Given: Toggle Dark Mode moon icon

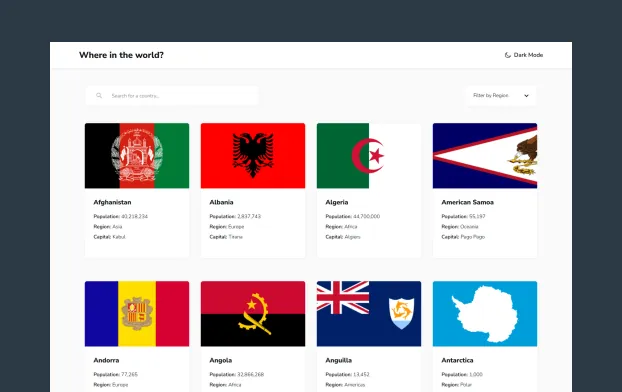Looking at the screenshot, I should coord(507,55).
